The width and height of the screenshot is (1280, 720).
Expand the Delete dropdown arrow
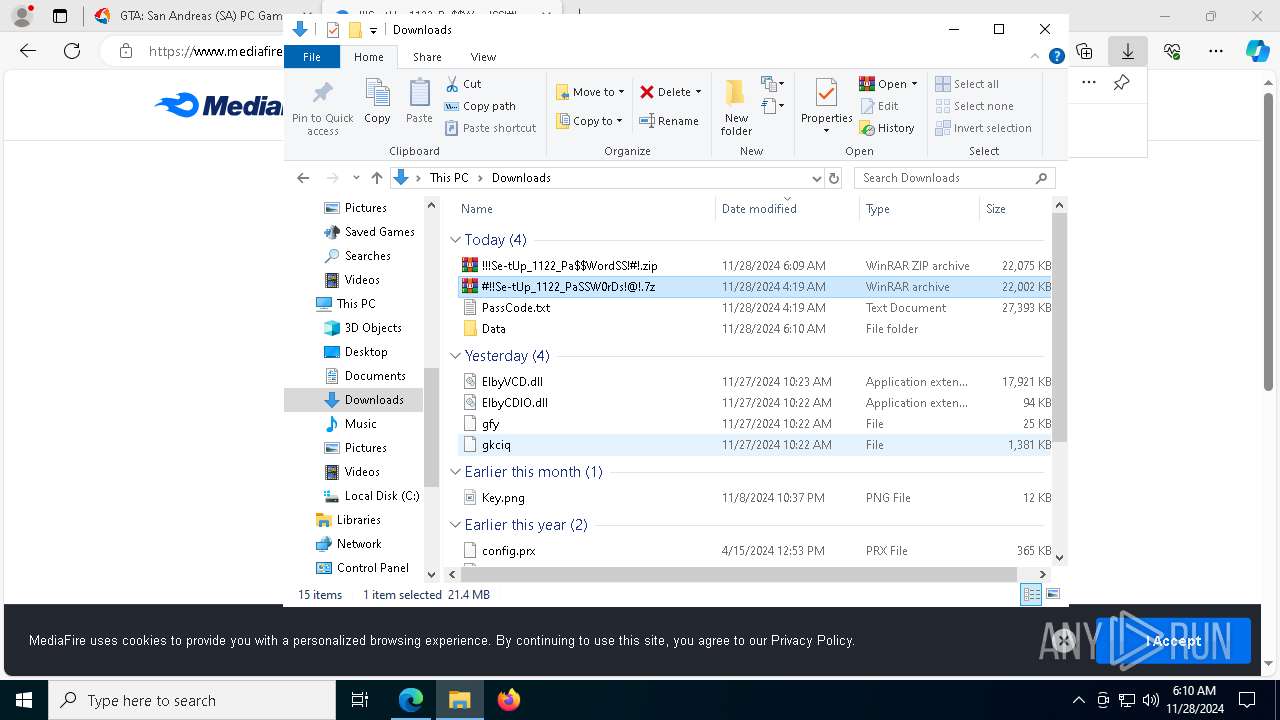click(x=698, y=92)
